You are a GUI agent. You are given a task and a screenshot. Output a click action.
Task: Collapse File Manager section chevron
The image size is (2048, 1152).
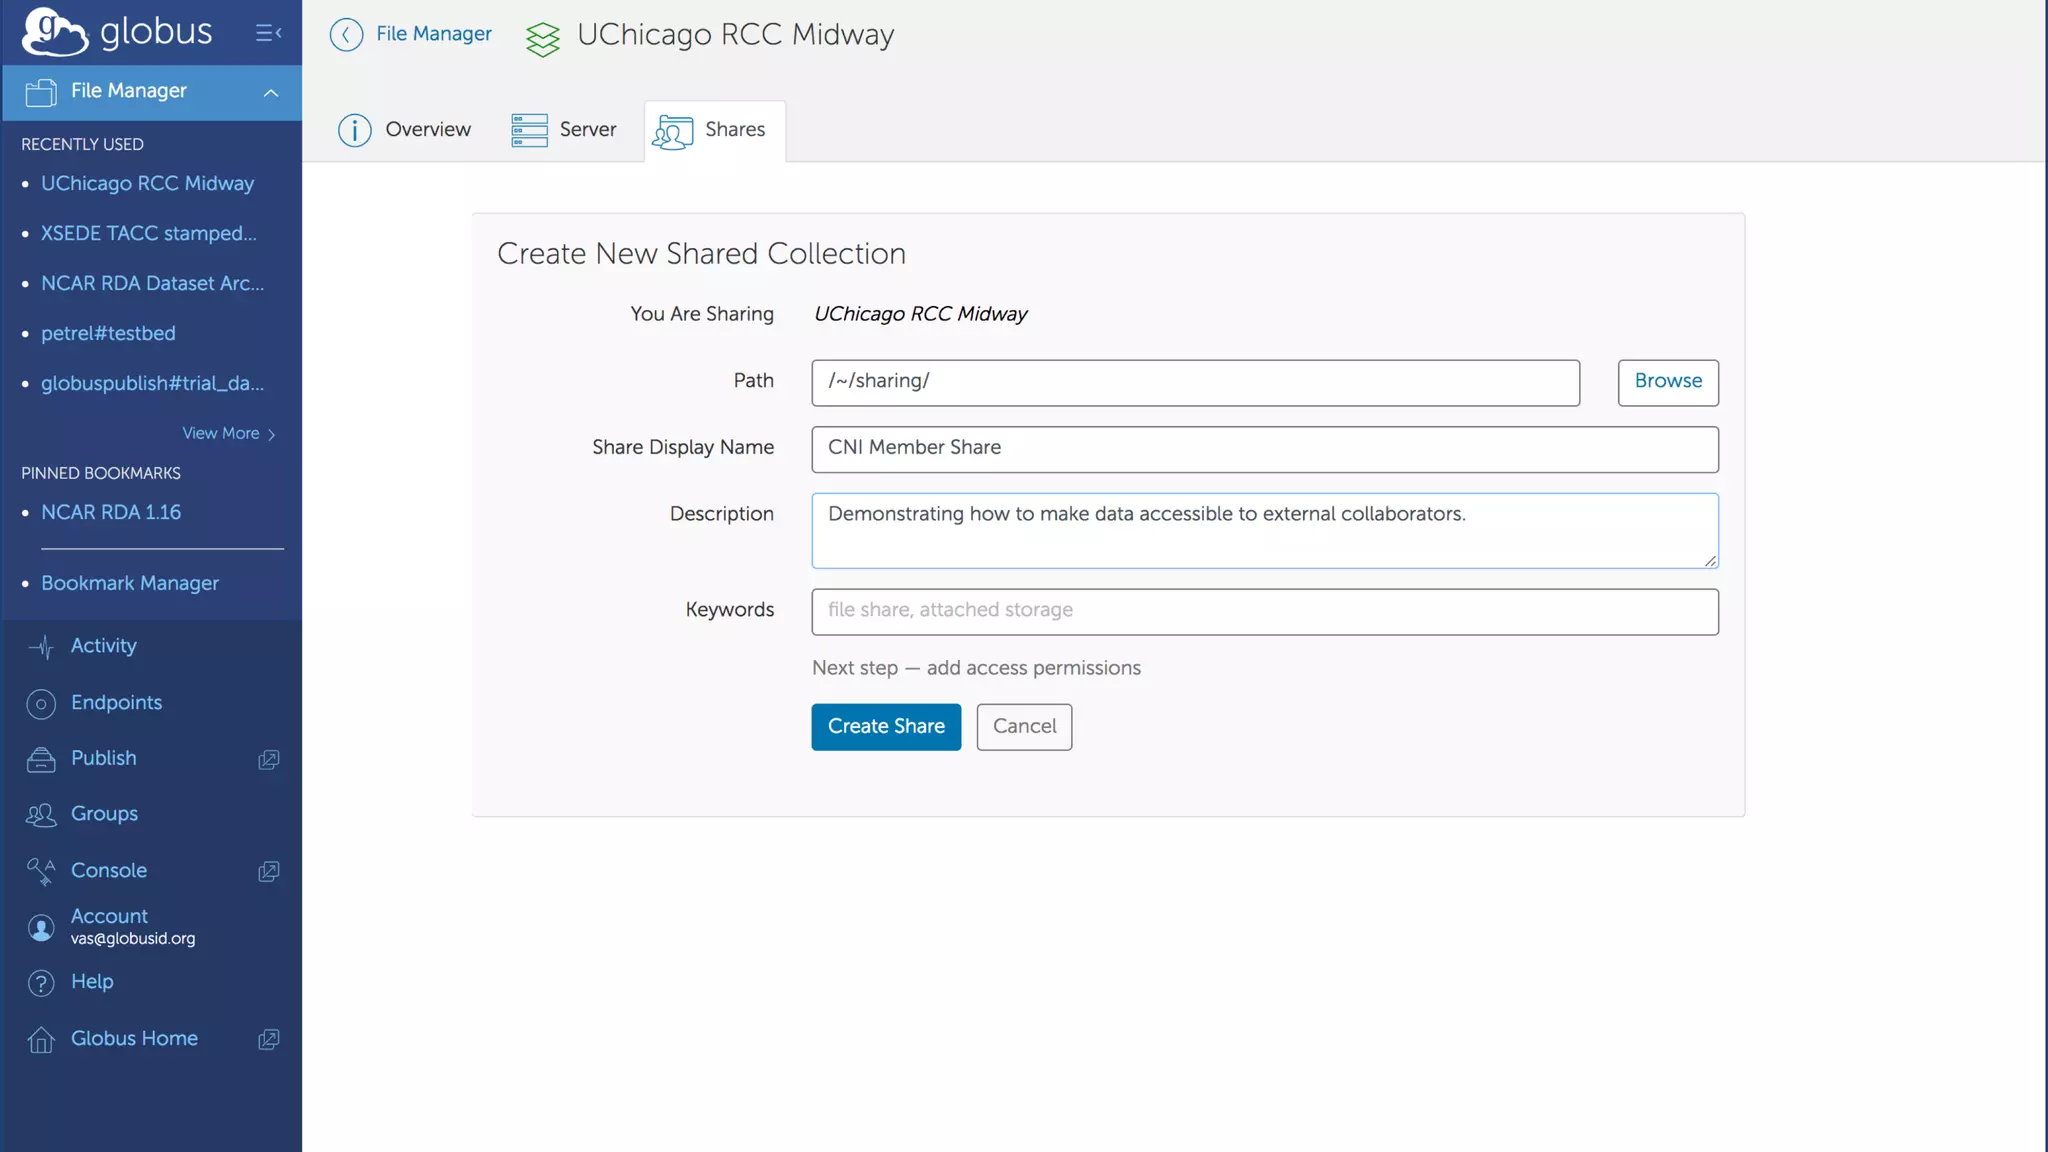click(270, 92)
